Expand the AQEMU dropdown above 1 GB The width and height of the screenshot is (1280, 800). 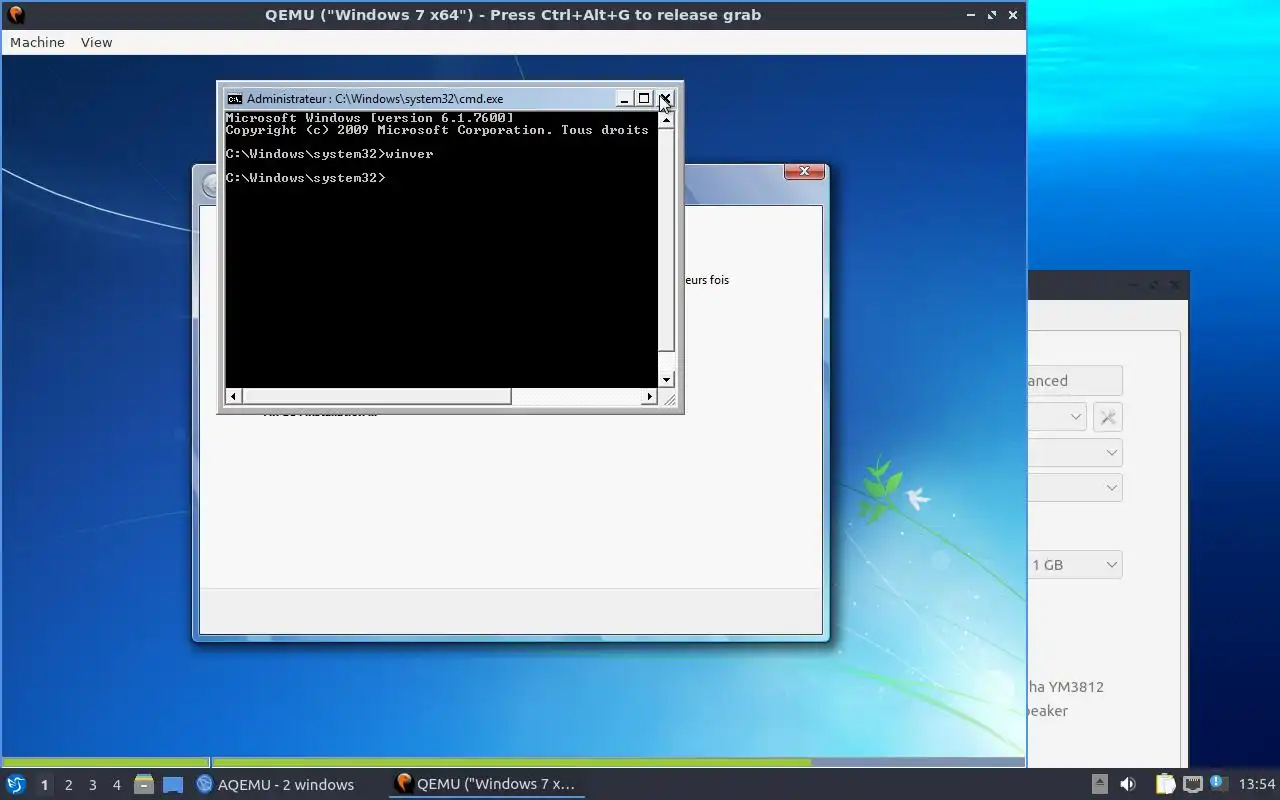(1075, 488)
